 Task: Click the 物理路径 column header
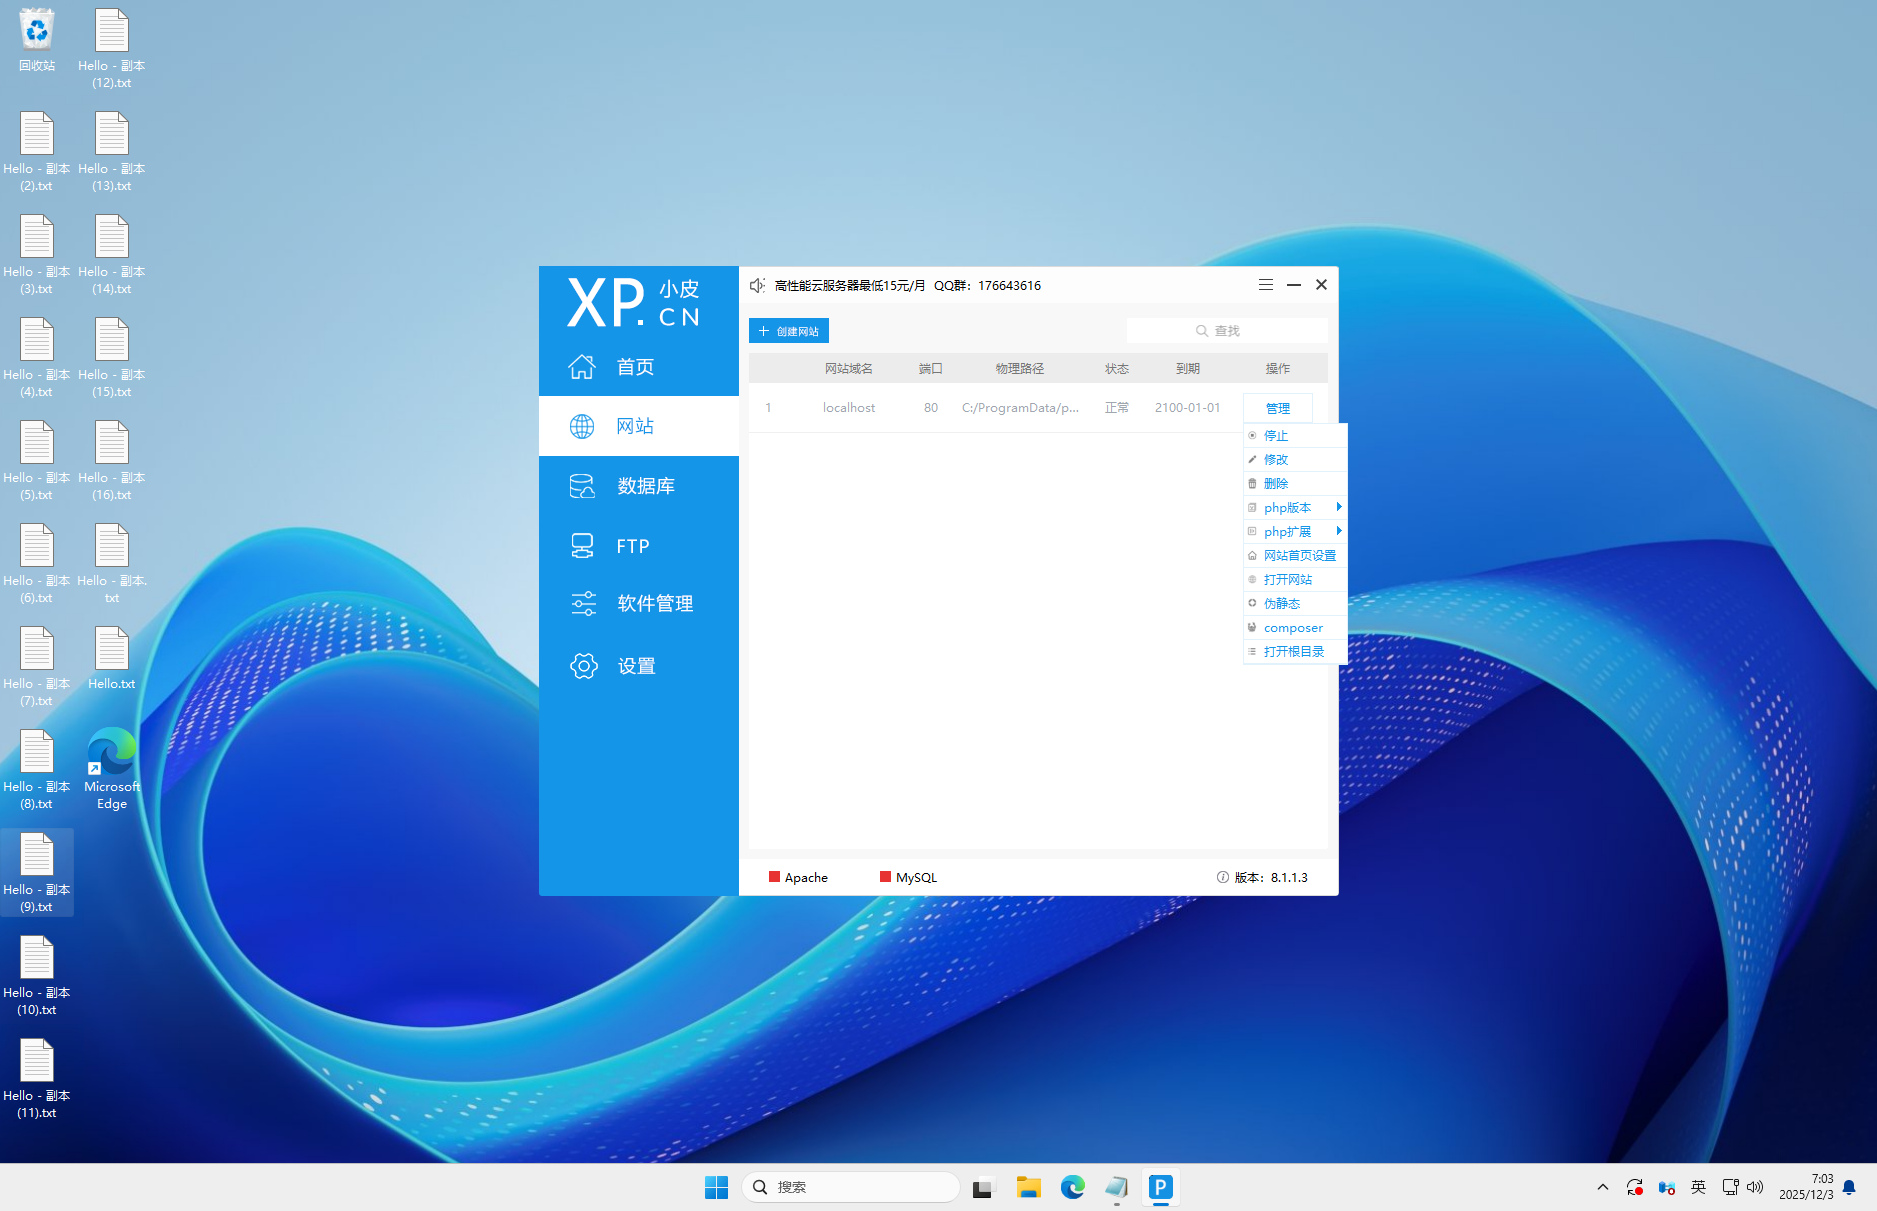click(x=1020, y=369)
